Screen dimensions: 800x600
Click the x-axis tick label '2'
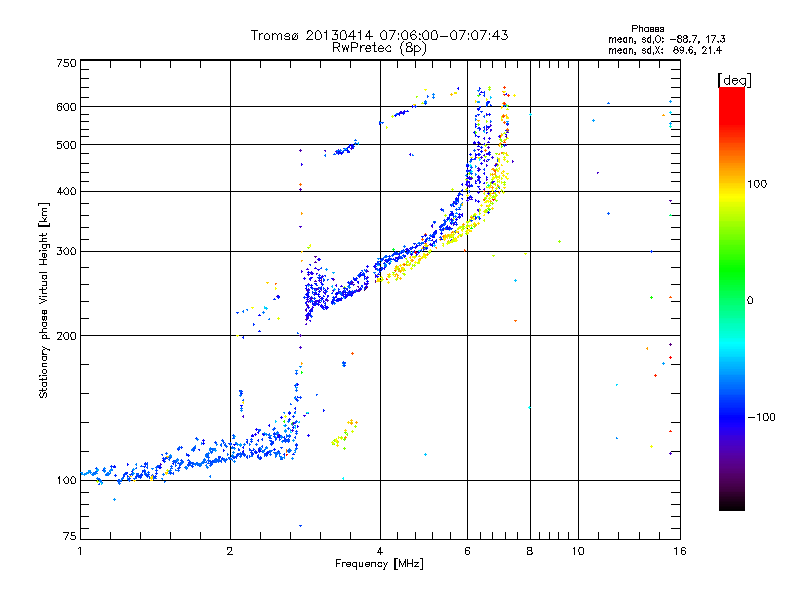pos(230,551)
